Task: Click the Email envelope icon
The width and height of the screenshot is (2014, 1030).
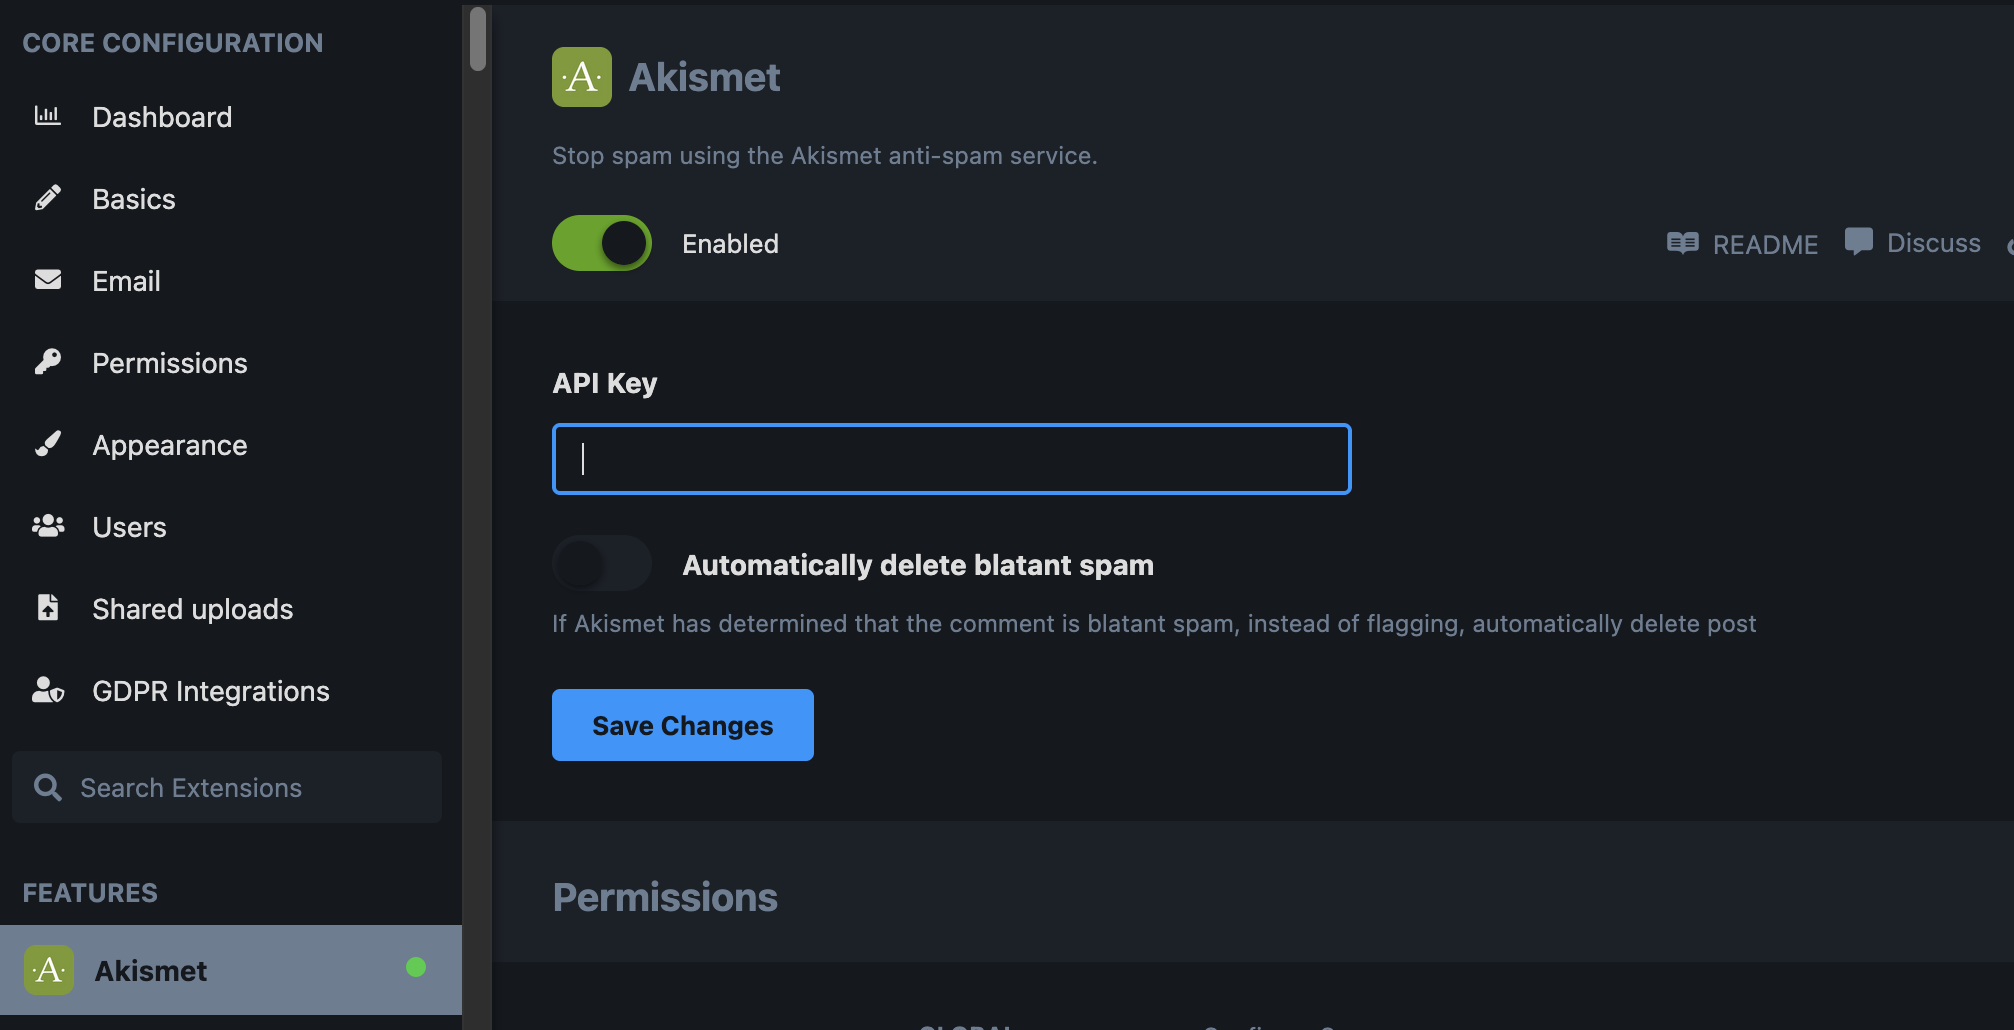Action: pos(48,280)
